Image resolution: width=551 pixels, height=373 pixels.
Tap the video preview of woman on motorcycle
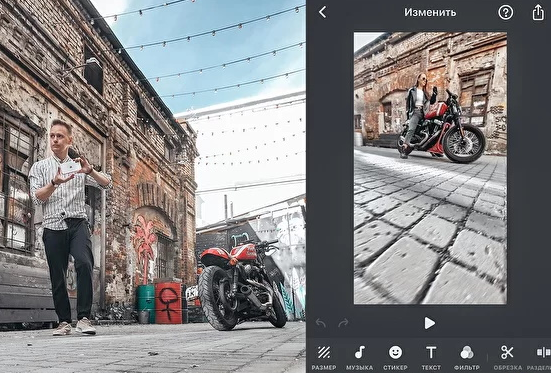click(x=430, y=168)
